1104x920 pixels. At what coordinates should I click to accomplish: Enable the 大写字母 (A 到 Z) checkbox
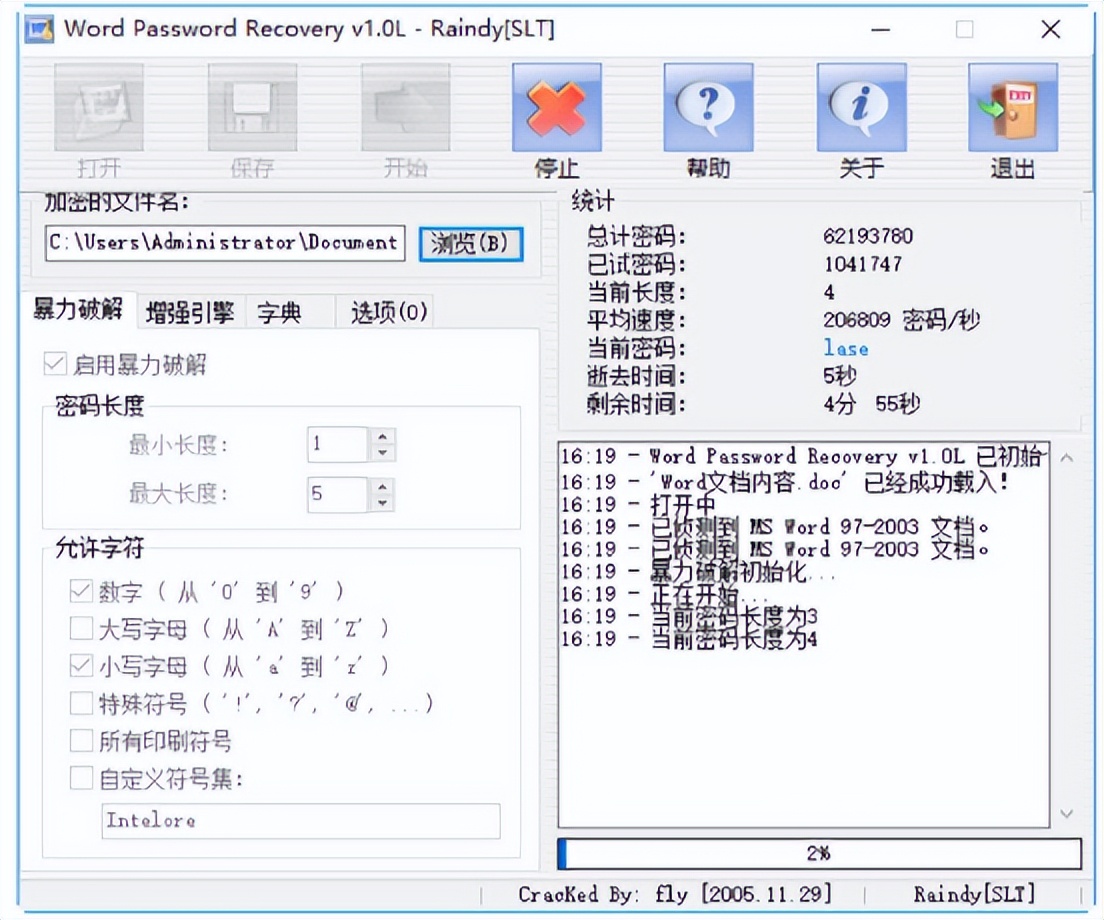tap(82, 628)
